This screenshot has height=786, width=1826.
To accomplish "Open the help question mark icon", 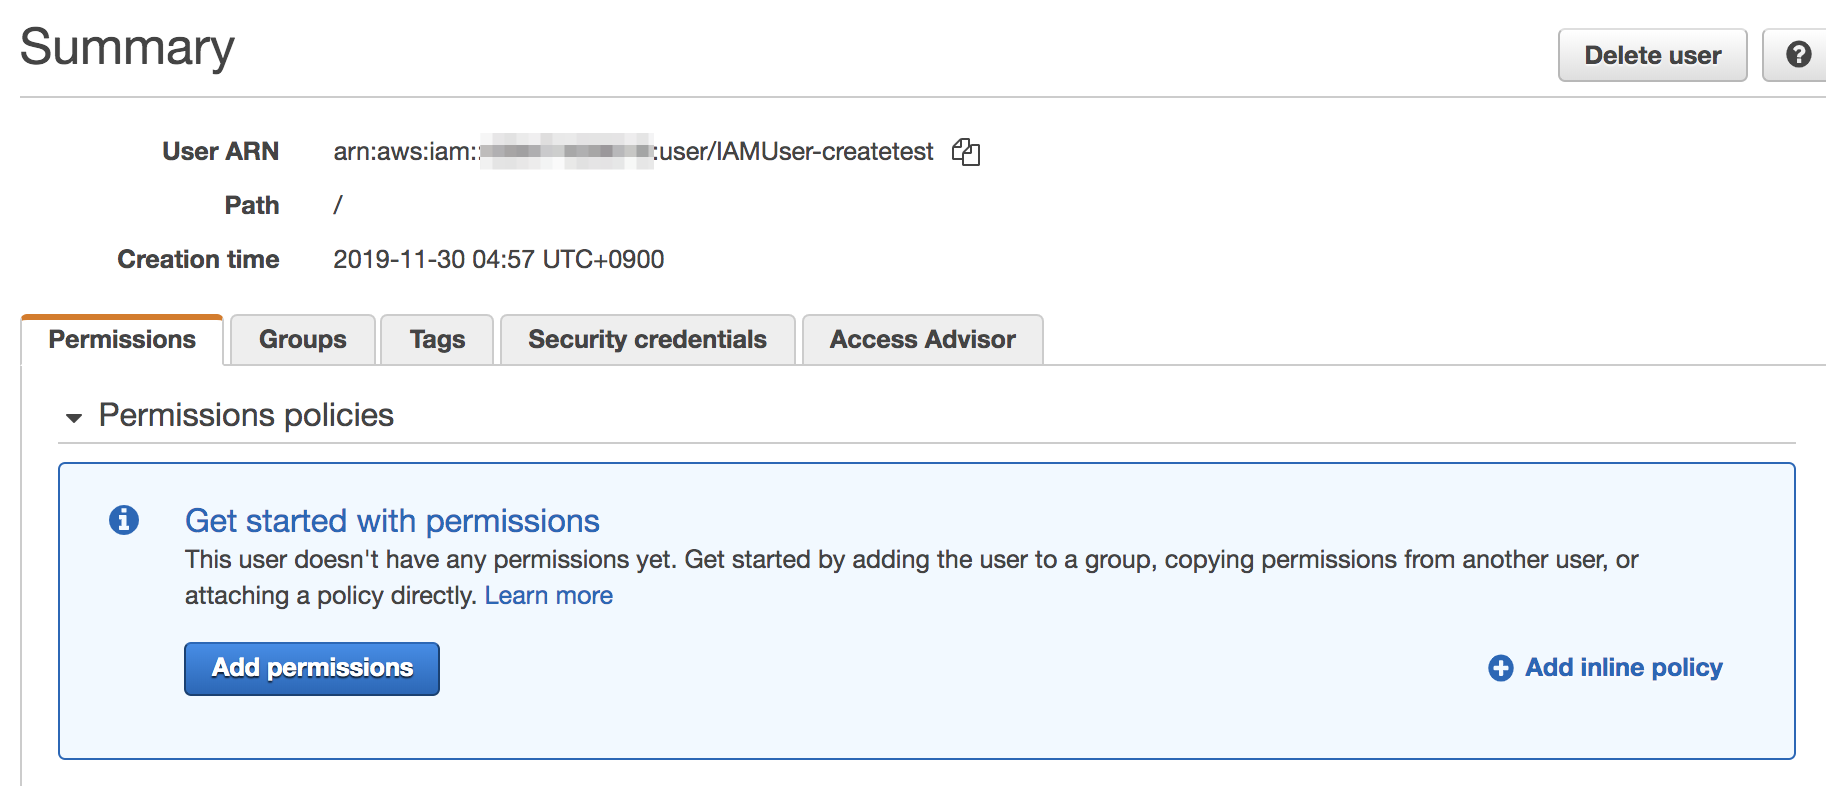I will tap(1798, 55).
